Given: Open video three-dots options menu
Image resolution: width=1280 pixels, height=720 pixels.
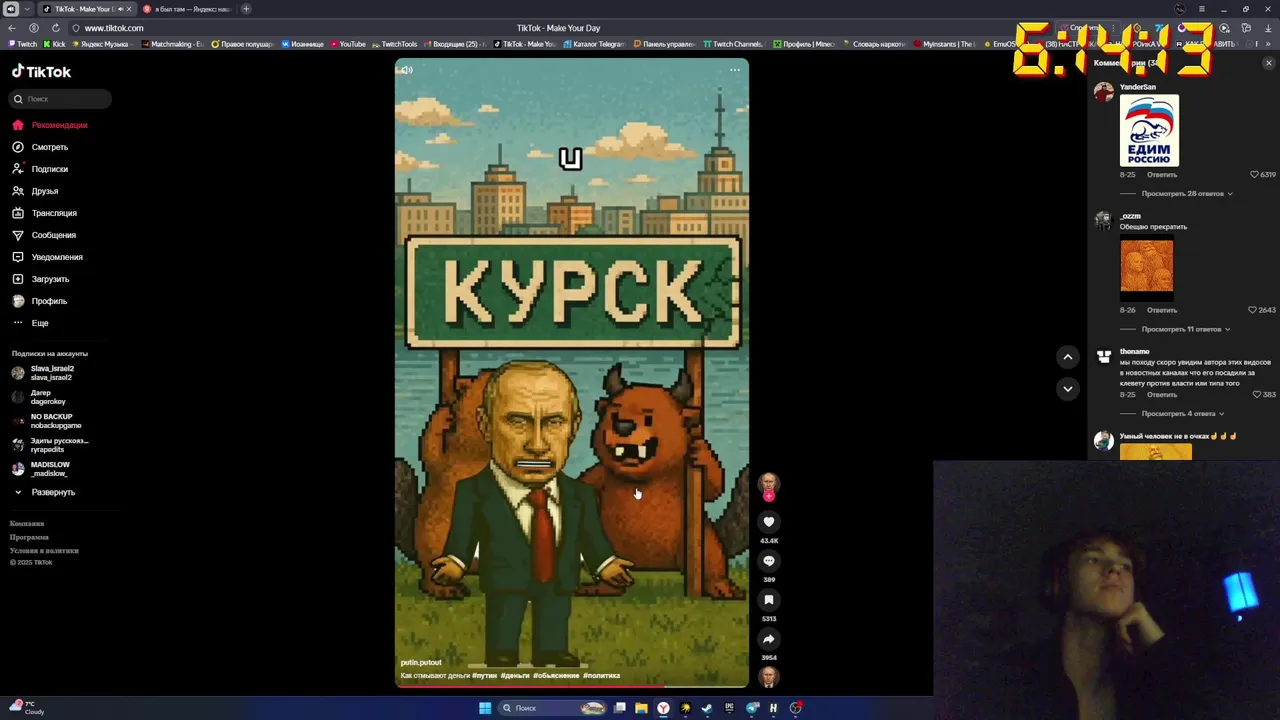Looking at the screenshot, I should (x=735, y=70).
